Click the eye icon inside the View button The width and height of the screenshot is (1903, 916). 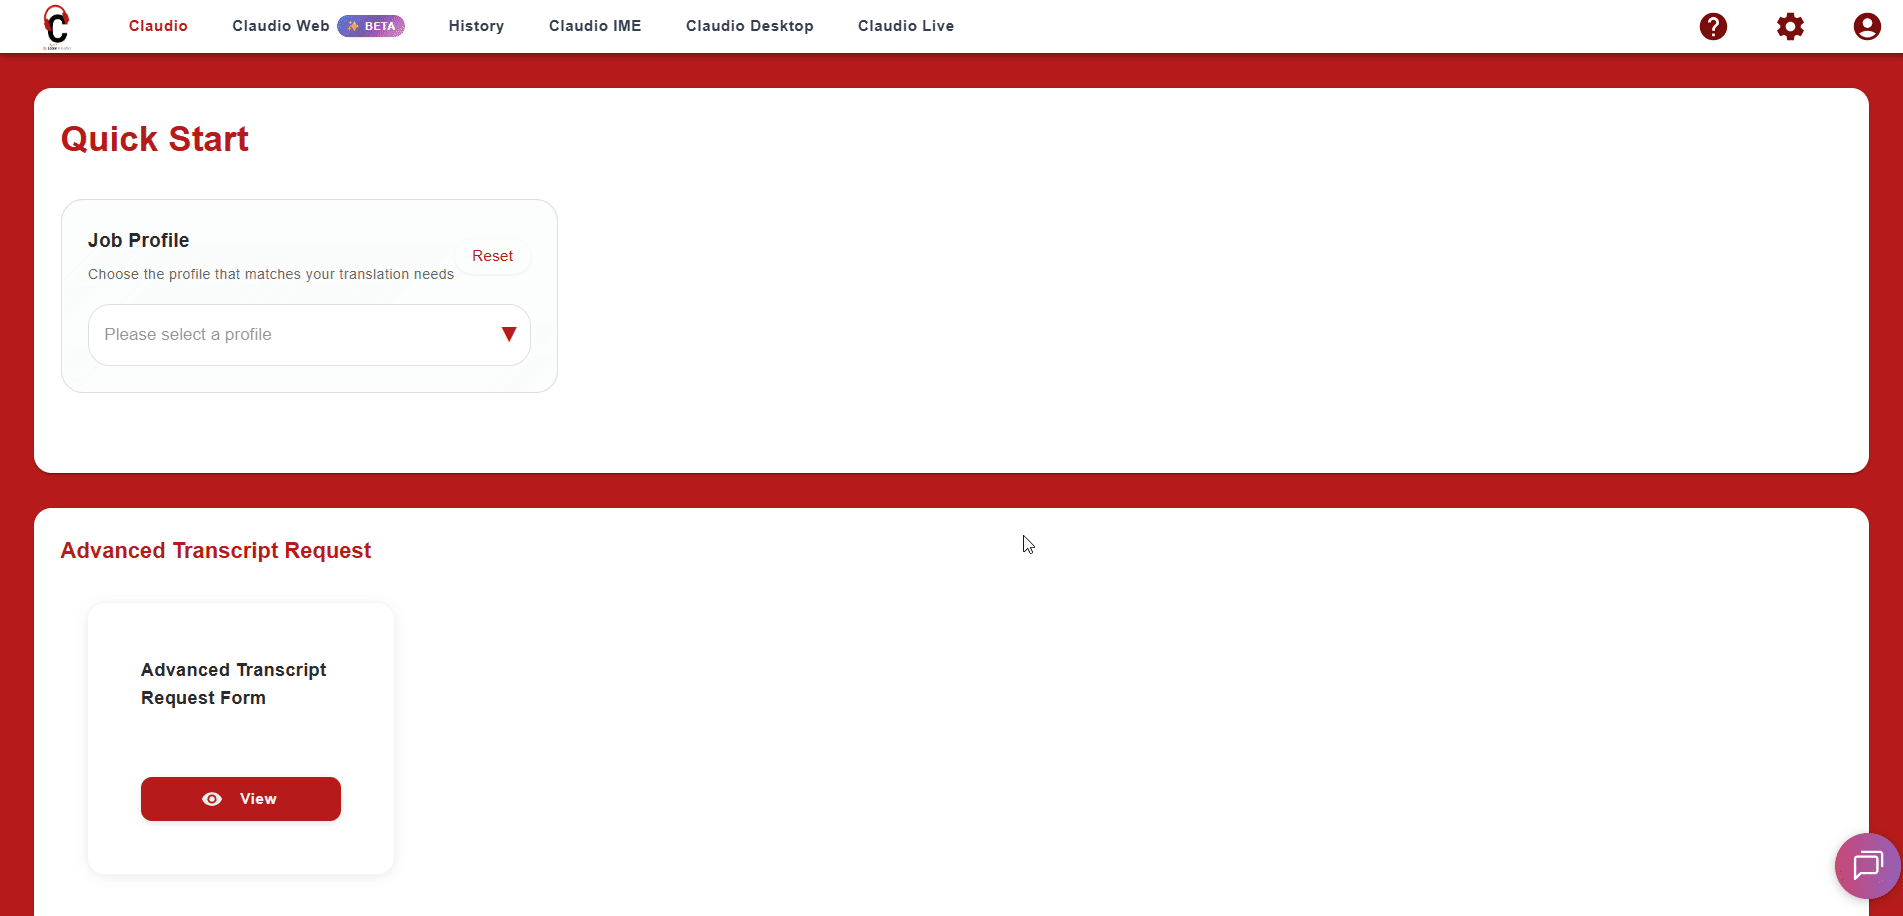pyautogui.click(x=212, y=799)
